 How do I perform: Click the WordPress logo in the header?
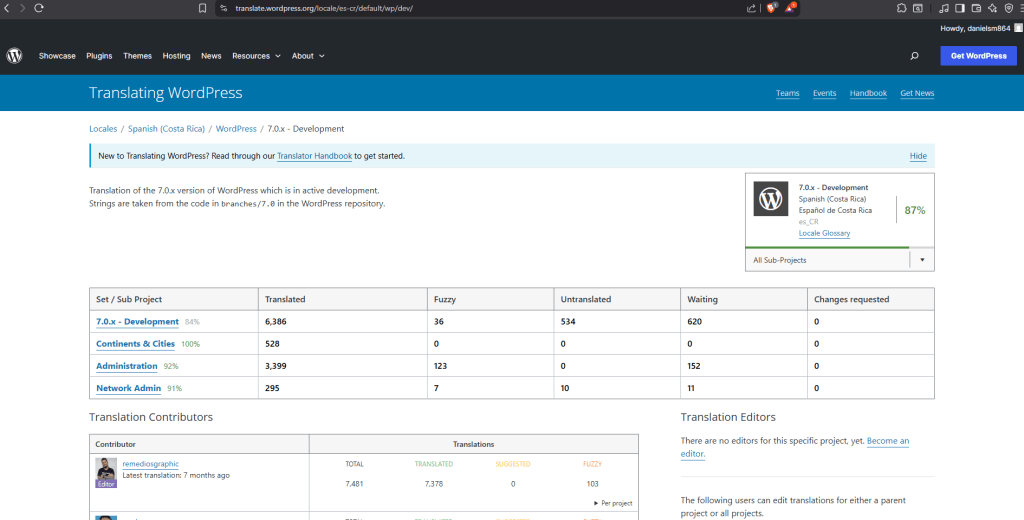click(x=14, y=56)
